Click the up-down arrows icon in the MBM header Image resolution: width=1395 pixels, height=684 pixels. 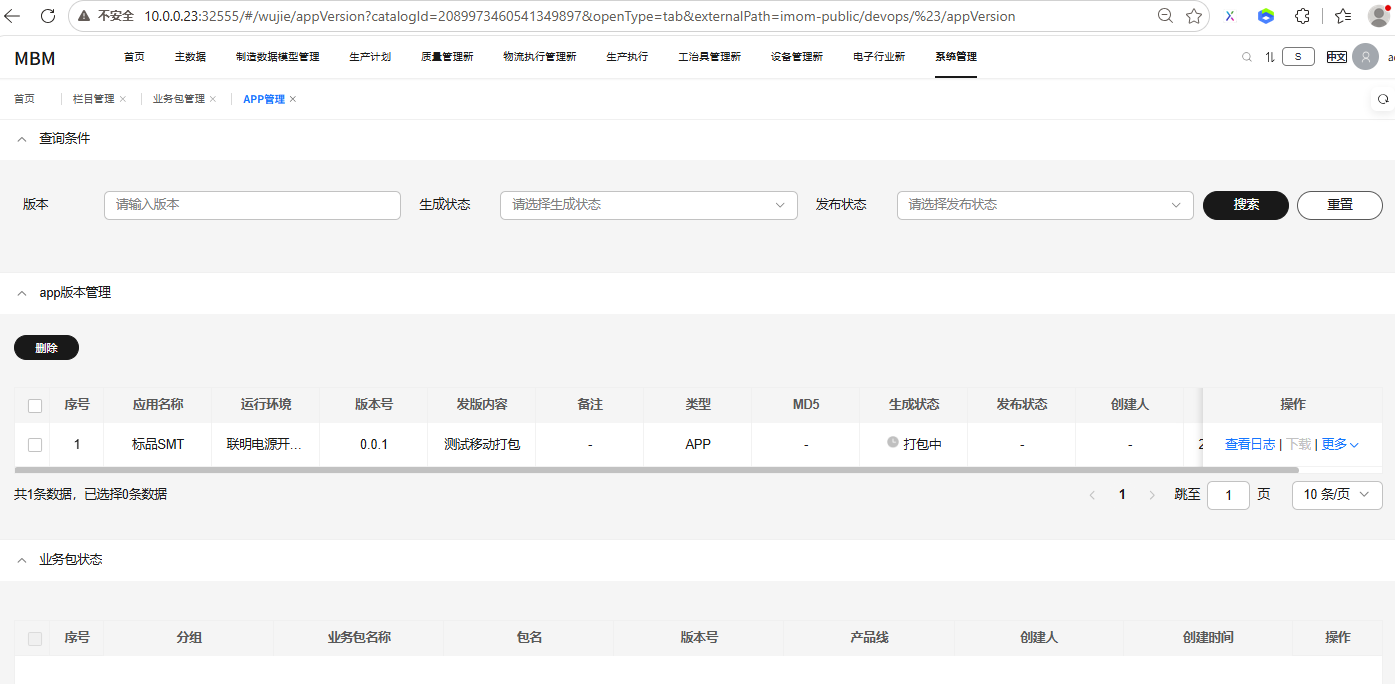[x=1270, y=57]
